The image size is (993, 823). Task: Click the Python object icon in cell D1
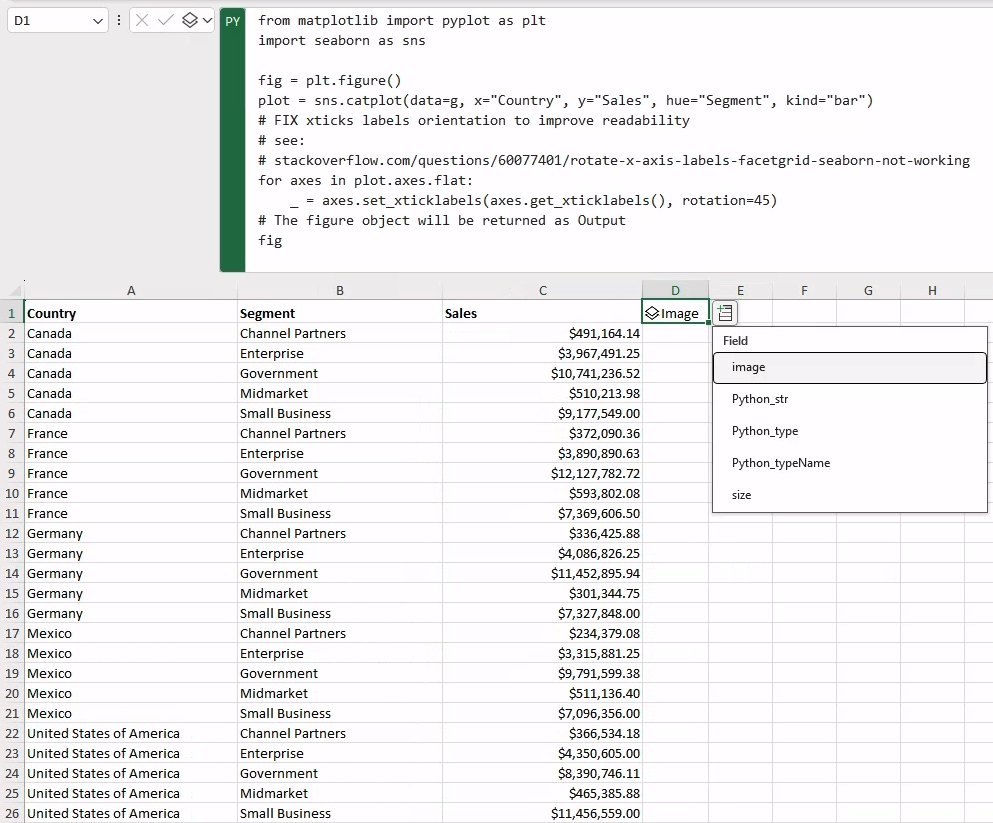(x=652, y=313)
